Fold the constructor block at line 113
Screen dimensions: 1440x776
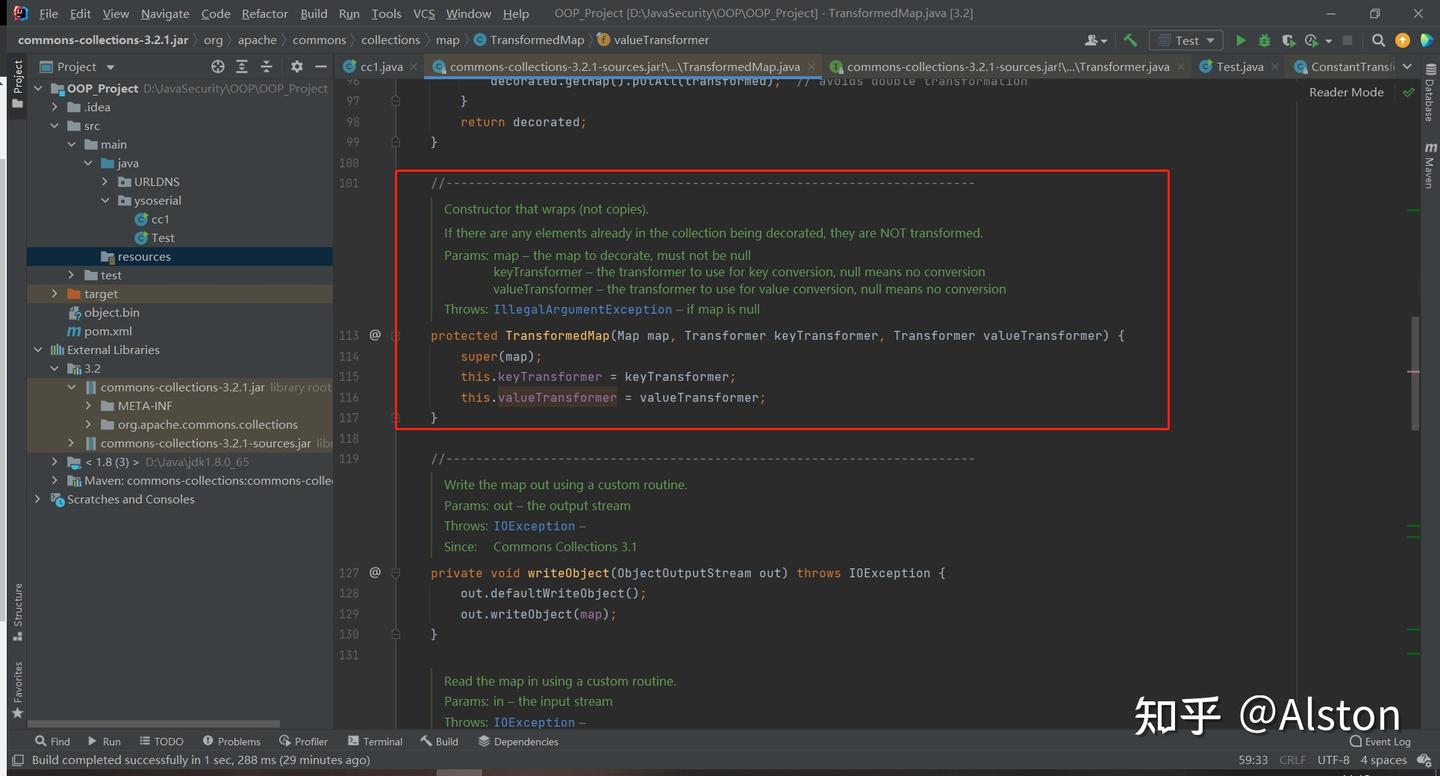[x=396, y=335]
